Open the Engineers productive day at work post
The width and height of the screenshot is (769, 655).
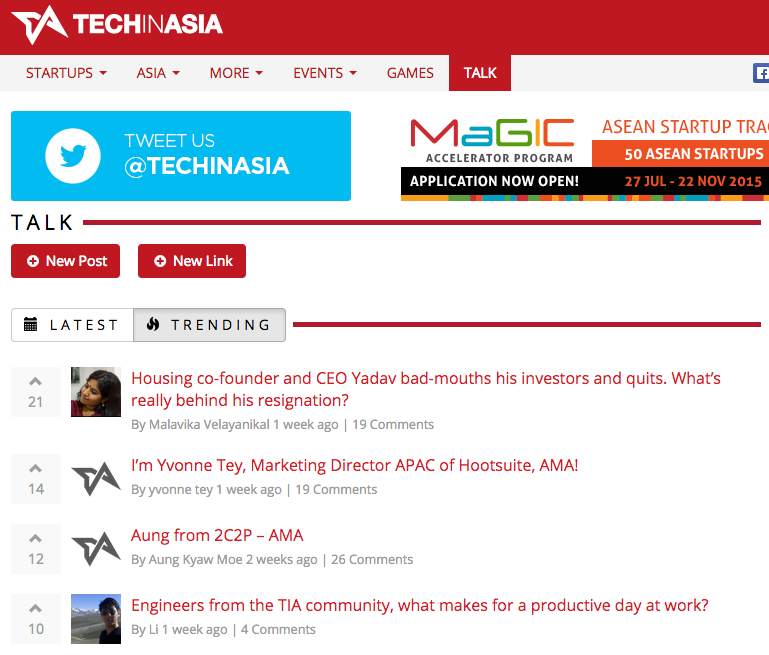pos(420,605)
